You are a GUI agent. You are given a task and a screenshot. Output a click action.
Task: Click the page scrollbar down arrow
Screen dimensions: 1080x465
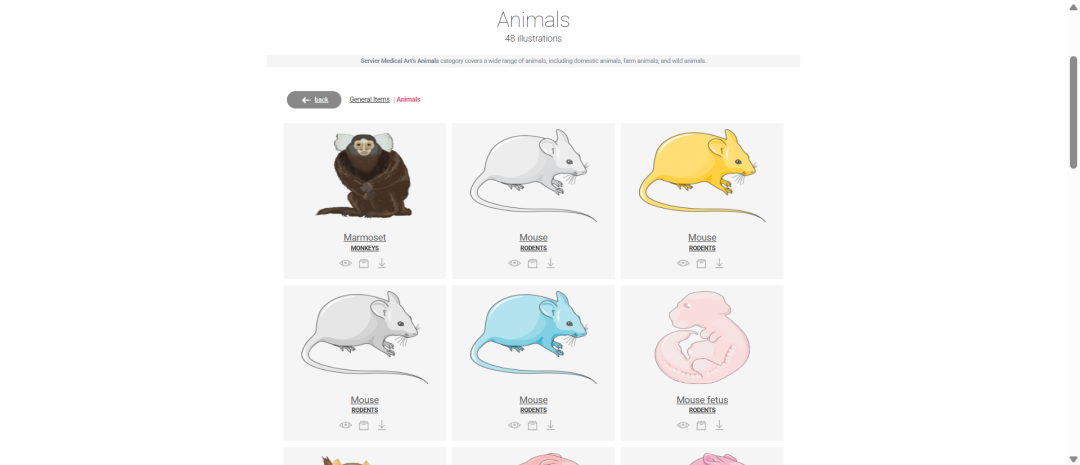tap(1073, 459)
